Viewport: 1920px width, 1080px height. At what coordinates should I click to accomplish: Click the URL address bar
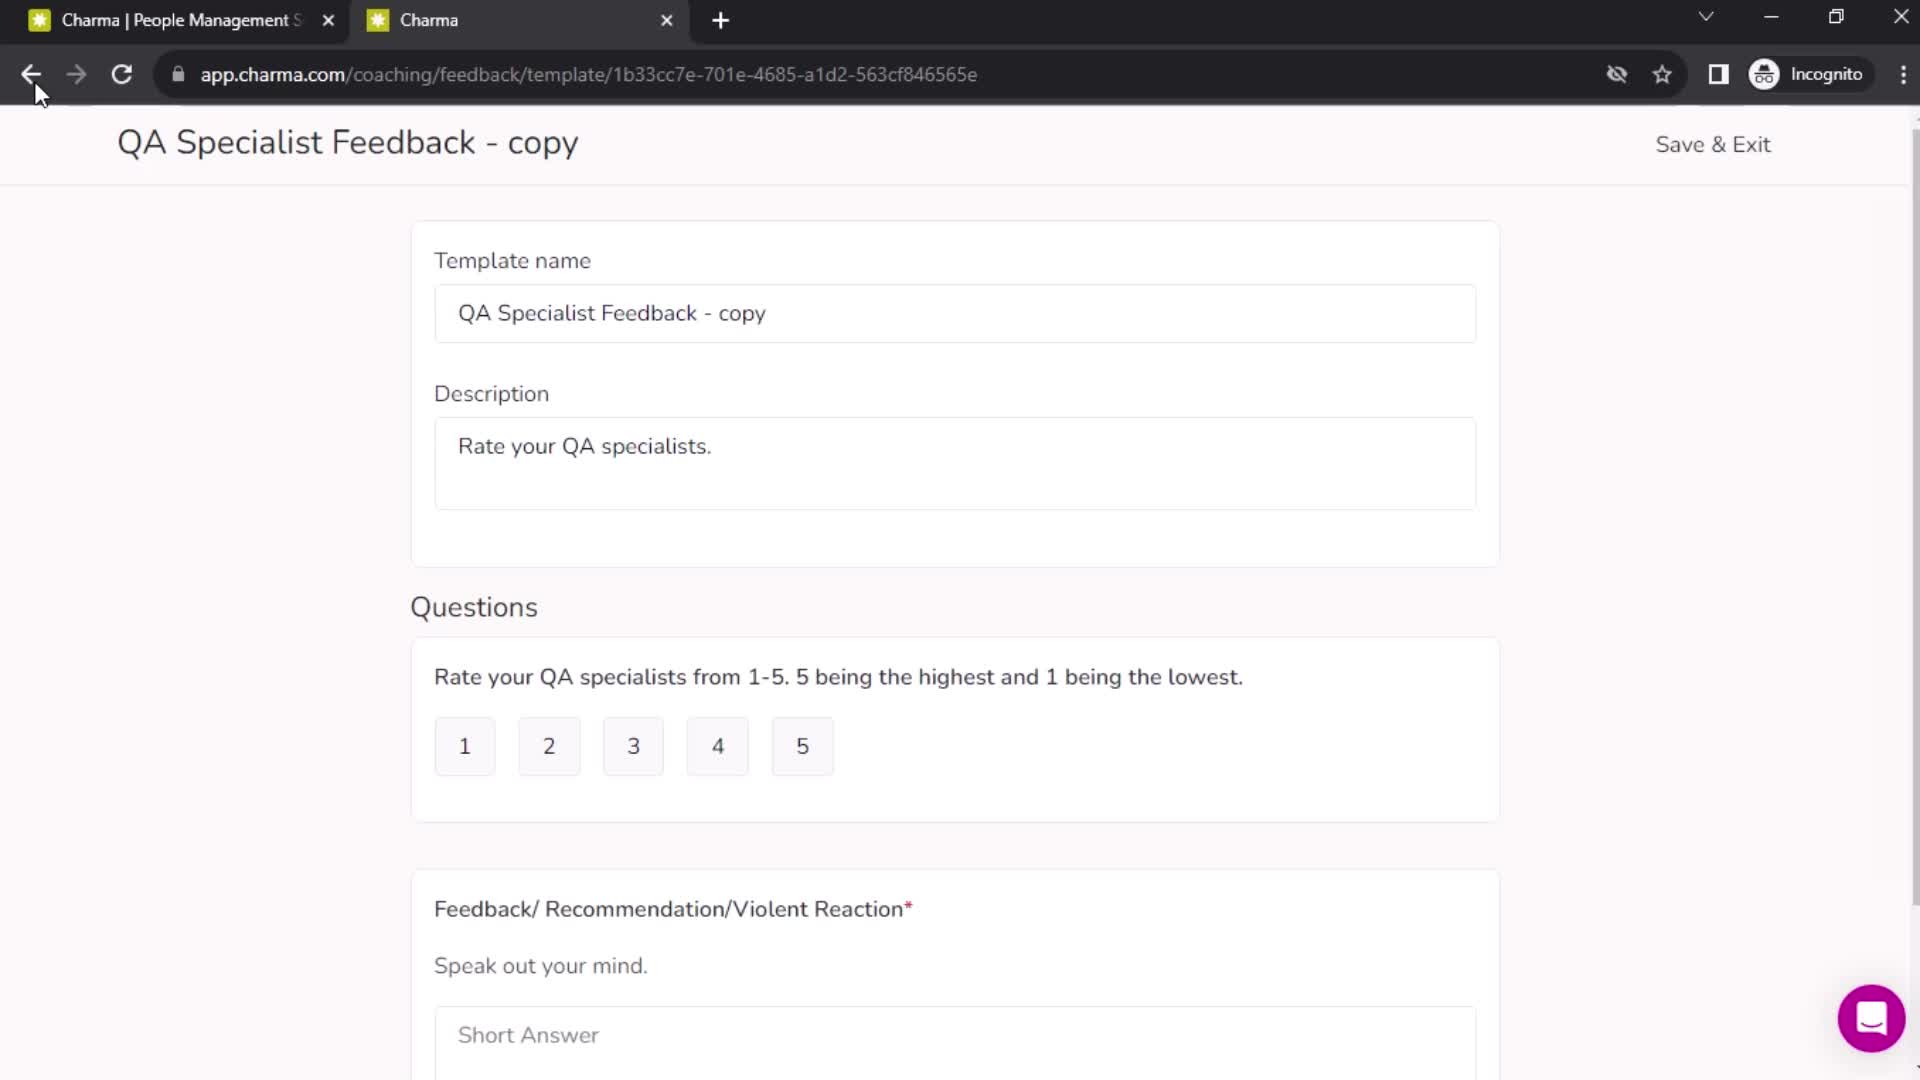(880, 74)
